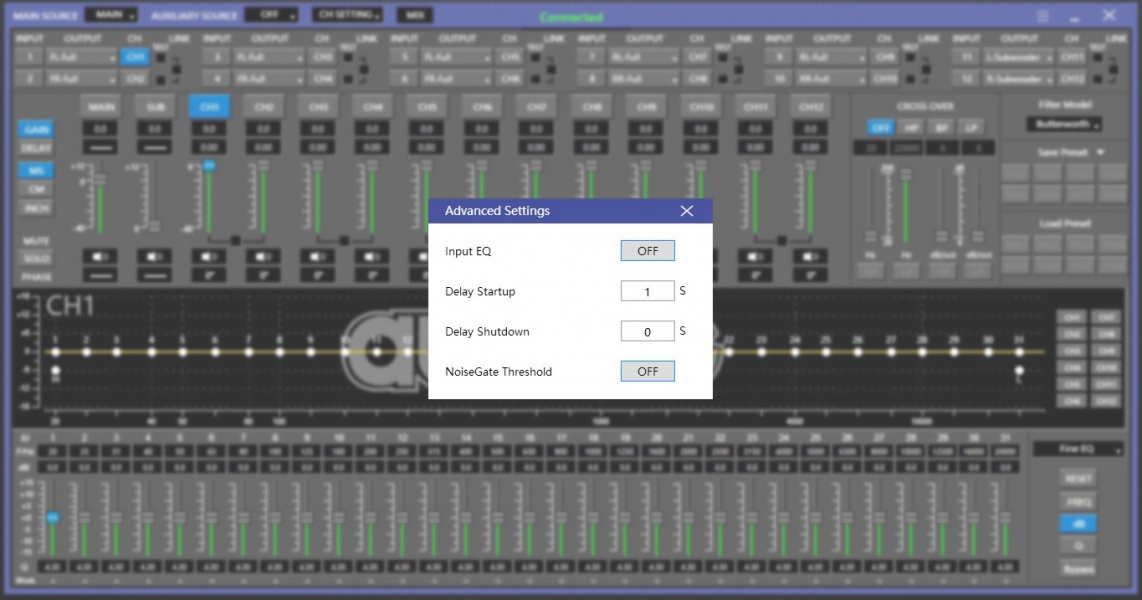Click the EQ RESET button
Image resolution: width=1142 pixels, height=600 pixels.
(x=1079, y=478)
